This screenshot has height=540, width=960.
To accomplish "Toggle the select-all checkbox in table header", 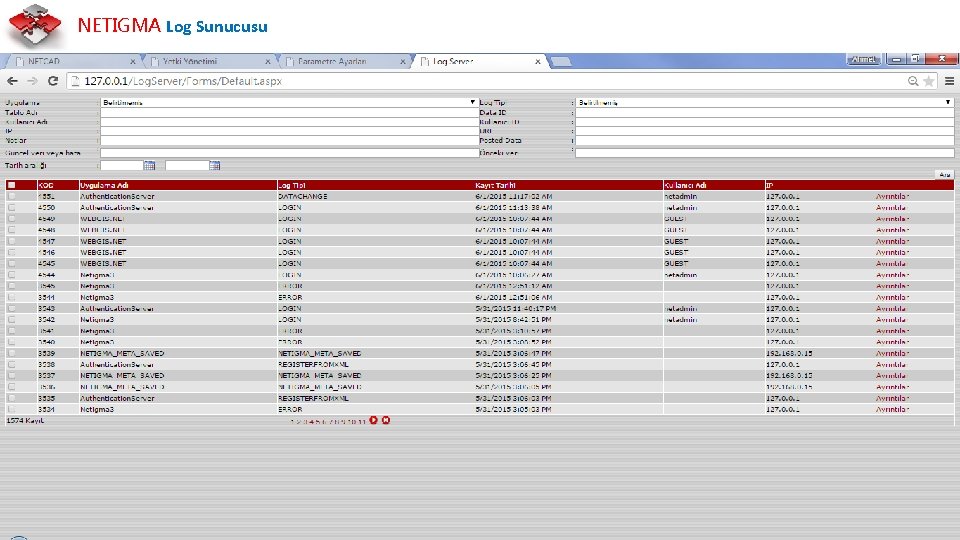I will click(x=12, y=185).
